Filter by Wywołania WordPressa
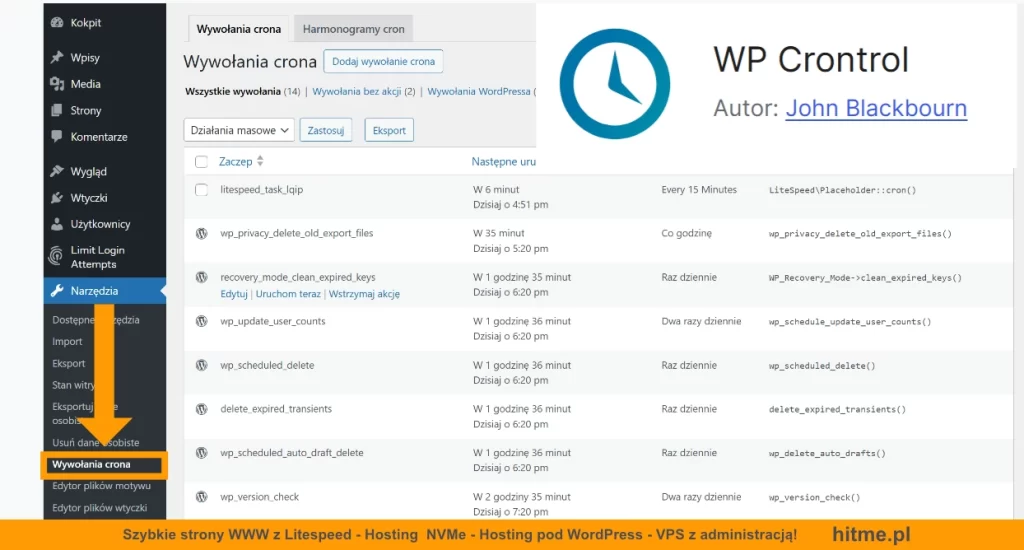 pyautogui.click(x=479, y=91)
